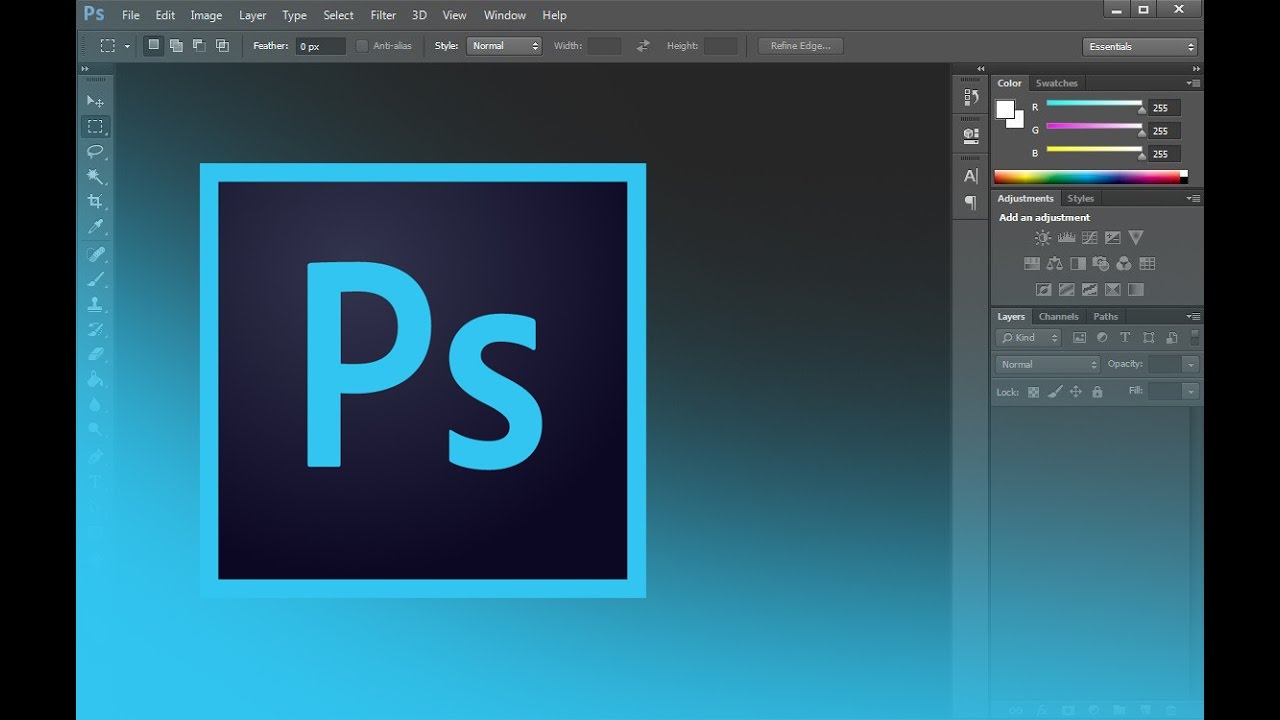This screenshot has height=720, width=1280.
Task: Switch to the Channels tab
Action: [x=1058, y=317]
